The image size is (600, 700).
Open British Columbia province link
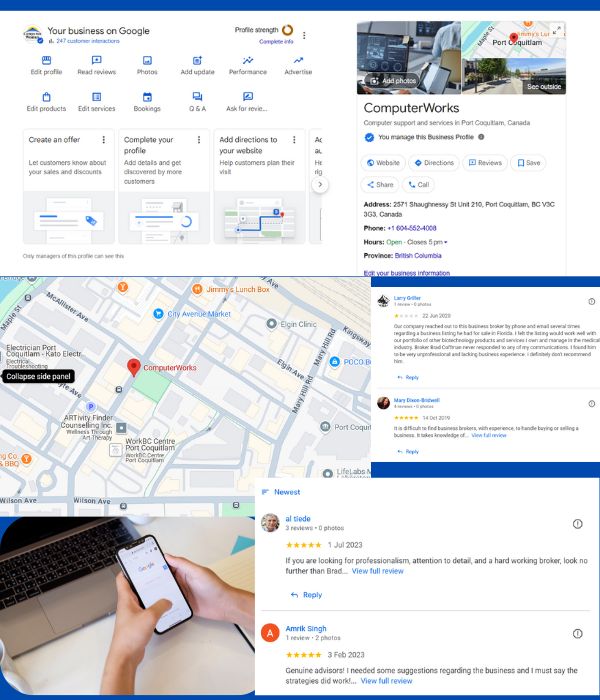(x=418, y=255)
